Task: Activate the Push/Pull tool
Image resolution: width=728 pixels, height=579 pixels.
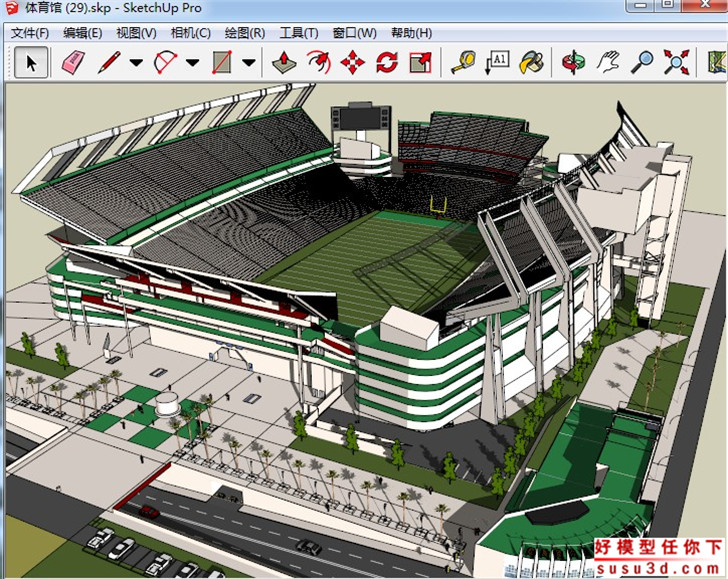Action: coord(284,62)
